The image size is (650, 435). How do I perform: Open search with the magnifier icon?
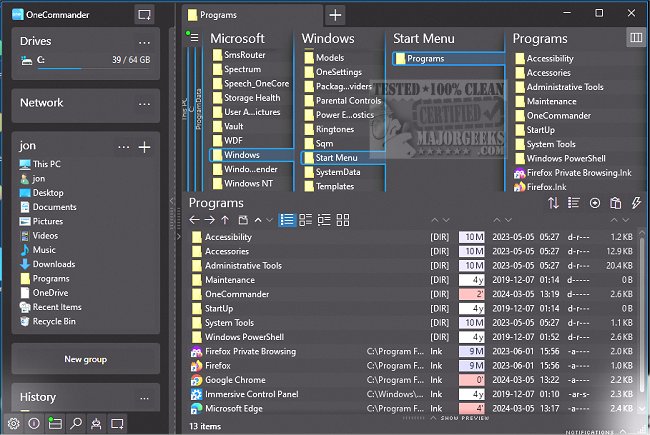coord(76,423)
